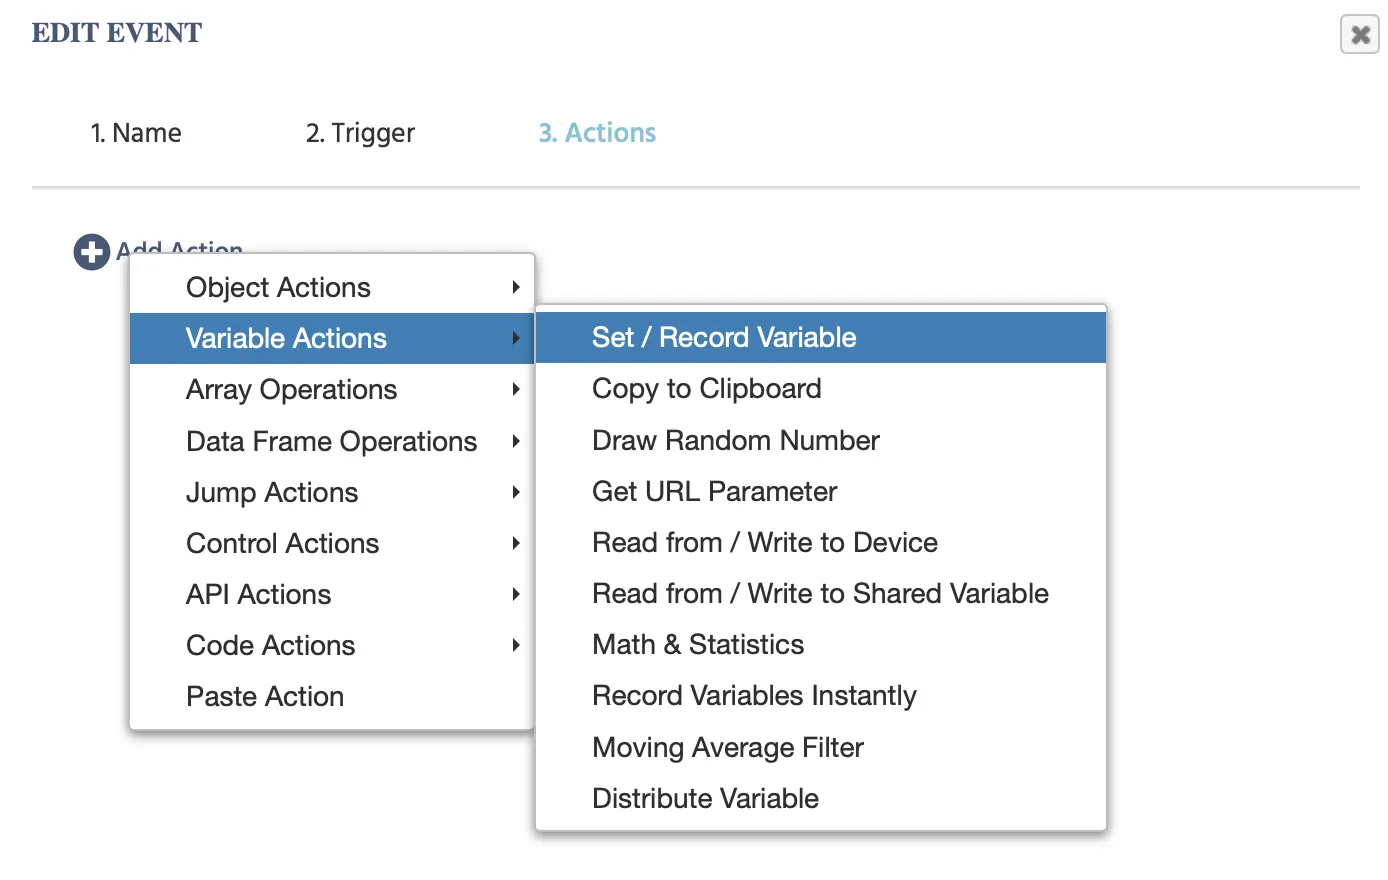1388x880 pixels.
Task: Select the Actions step tab
Action: tap(597, 133)
